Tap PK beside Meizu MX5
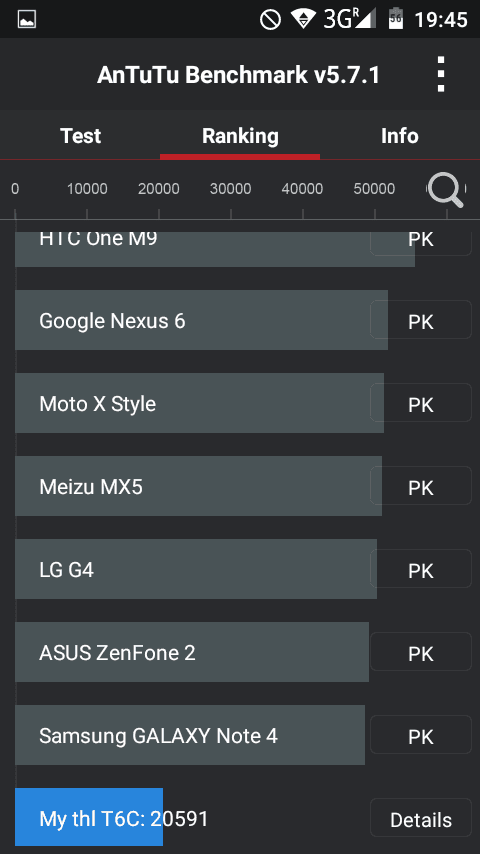This screenshot has width=480, height=854. [x=421, y=486]
